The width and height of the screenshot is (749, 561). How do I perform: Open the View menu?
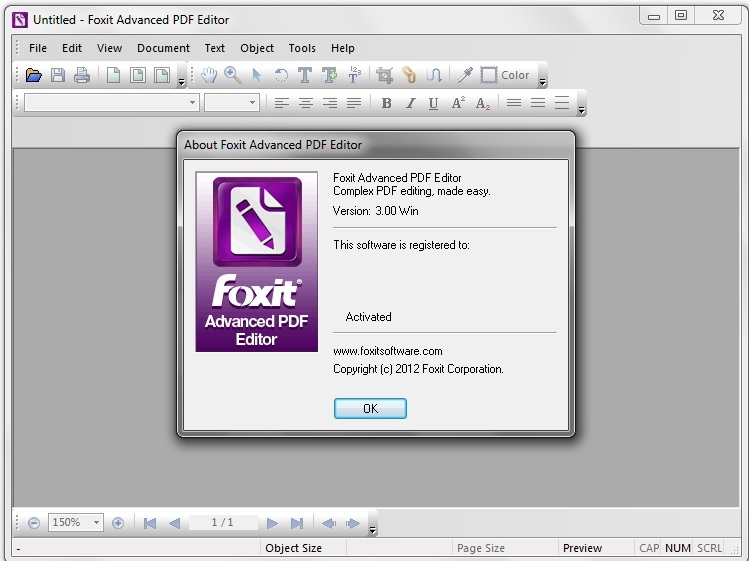(109, 48)
